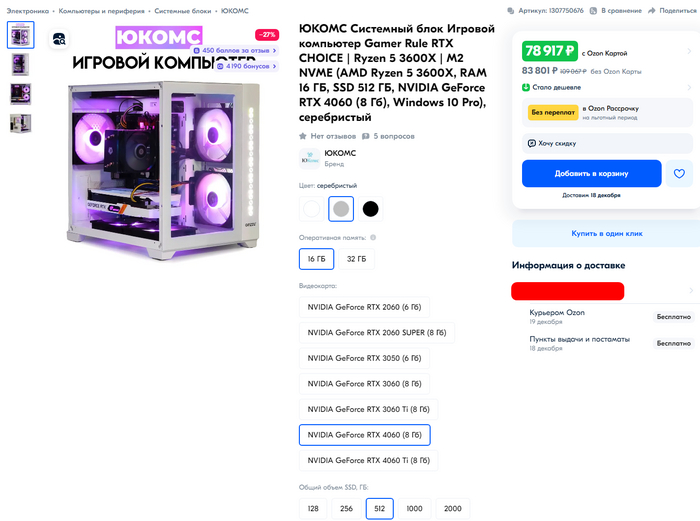Viewport: 700px width, 521px height.
Task: Click the 5 questions chat icon
Action: [366, 136]
